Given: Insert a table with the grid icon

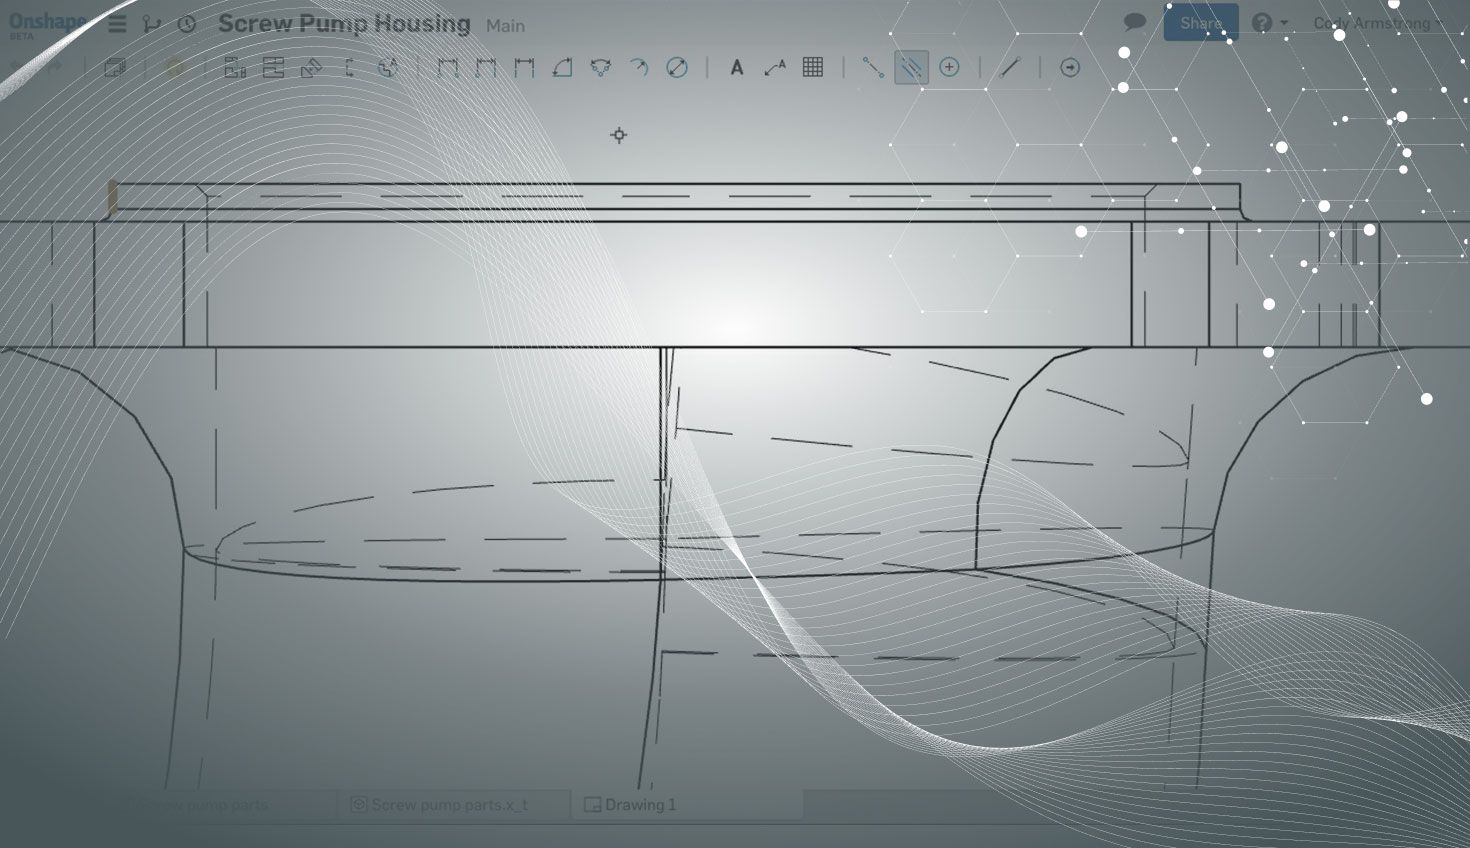Looking at the screenshot, I should coord(813,68).
